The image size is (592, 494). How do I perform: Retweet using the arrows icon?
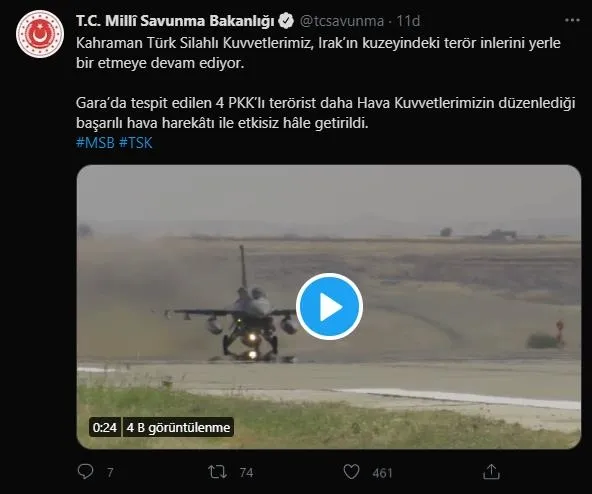[217, 472]
